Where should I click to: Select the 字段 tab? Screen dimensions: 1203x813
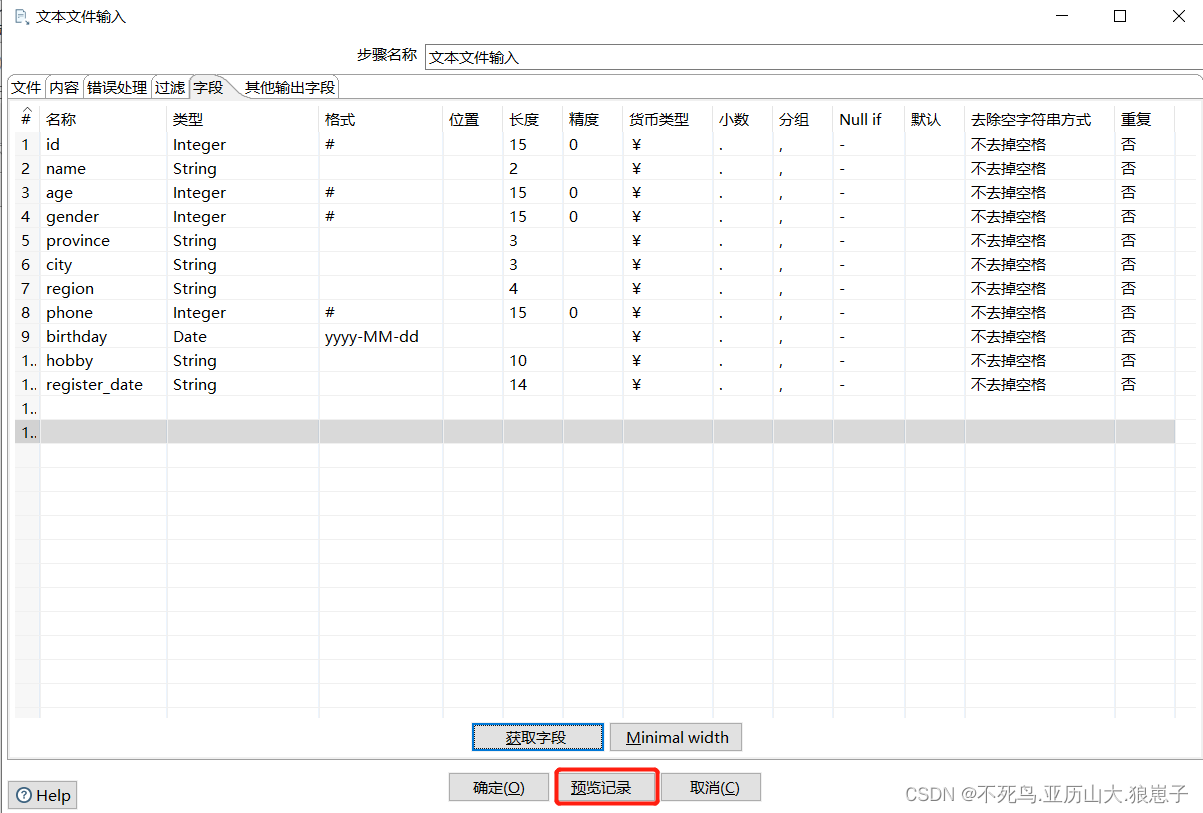click(x=208, y=87)
